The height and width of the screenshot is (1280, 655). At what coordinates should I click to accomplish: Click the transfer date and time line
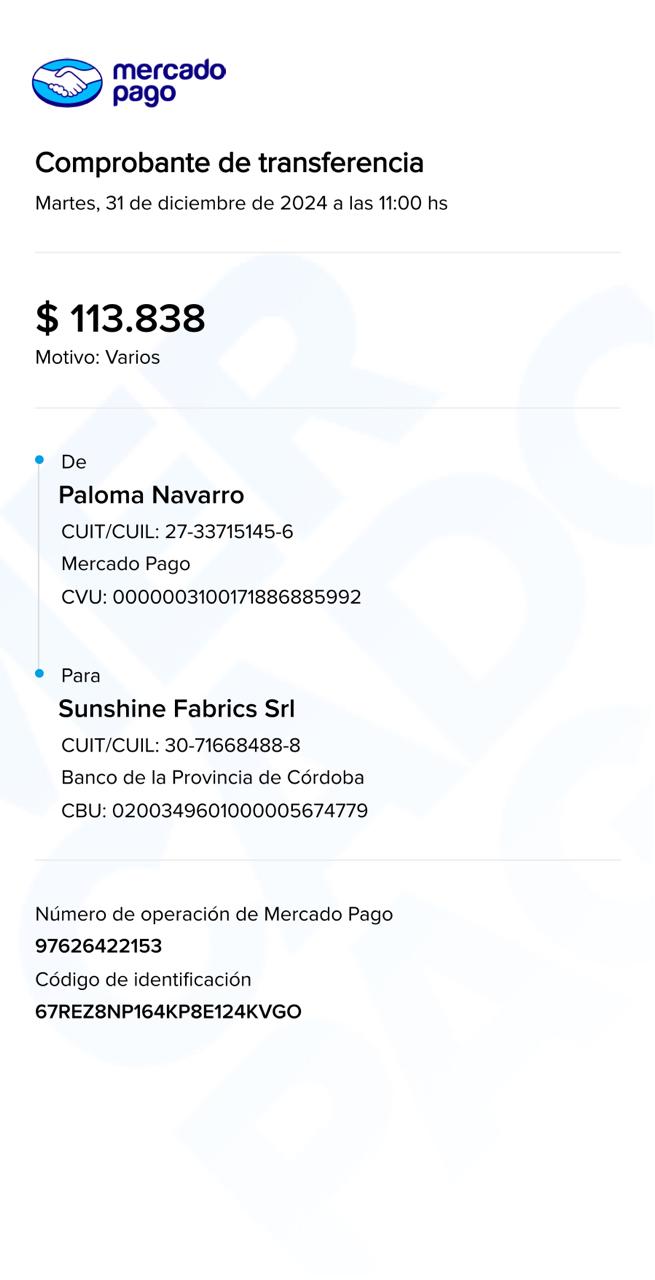(x=241, y=204)
